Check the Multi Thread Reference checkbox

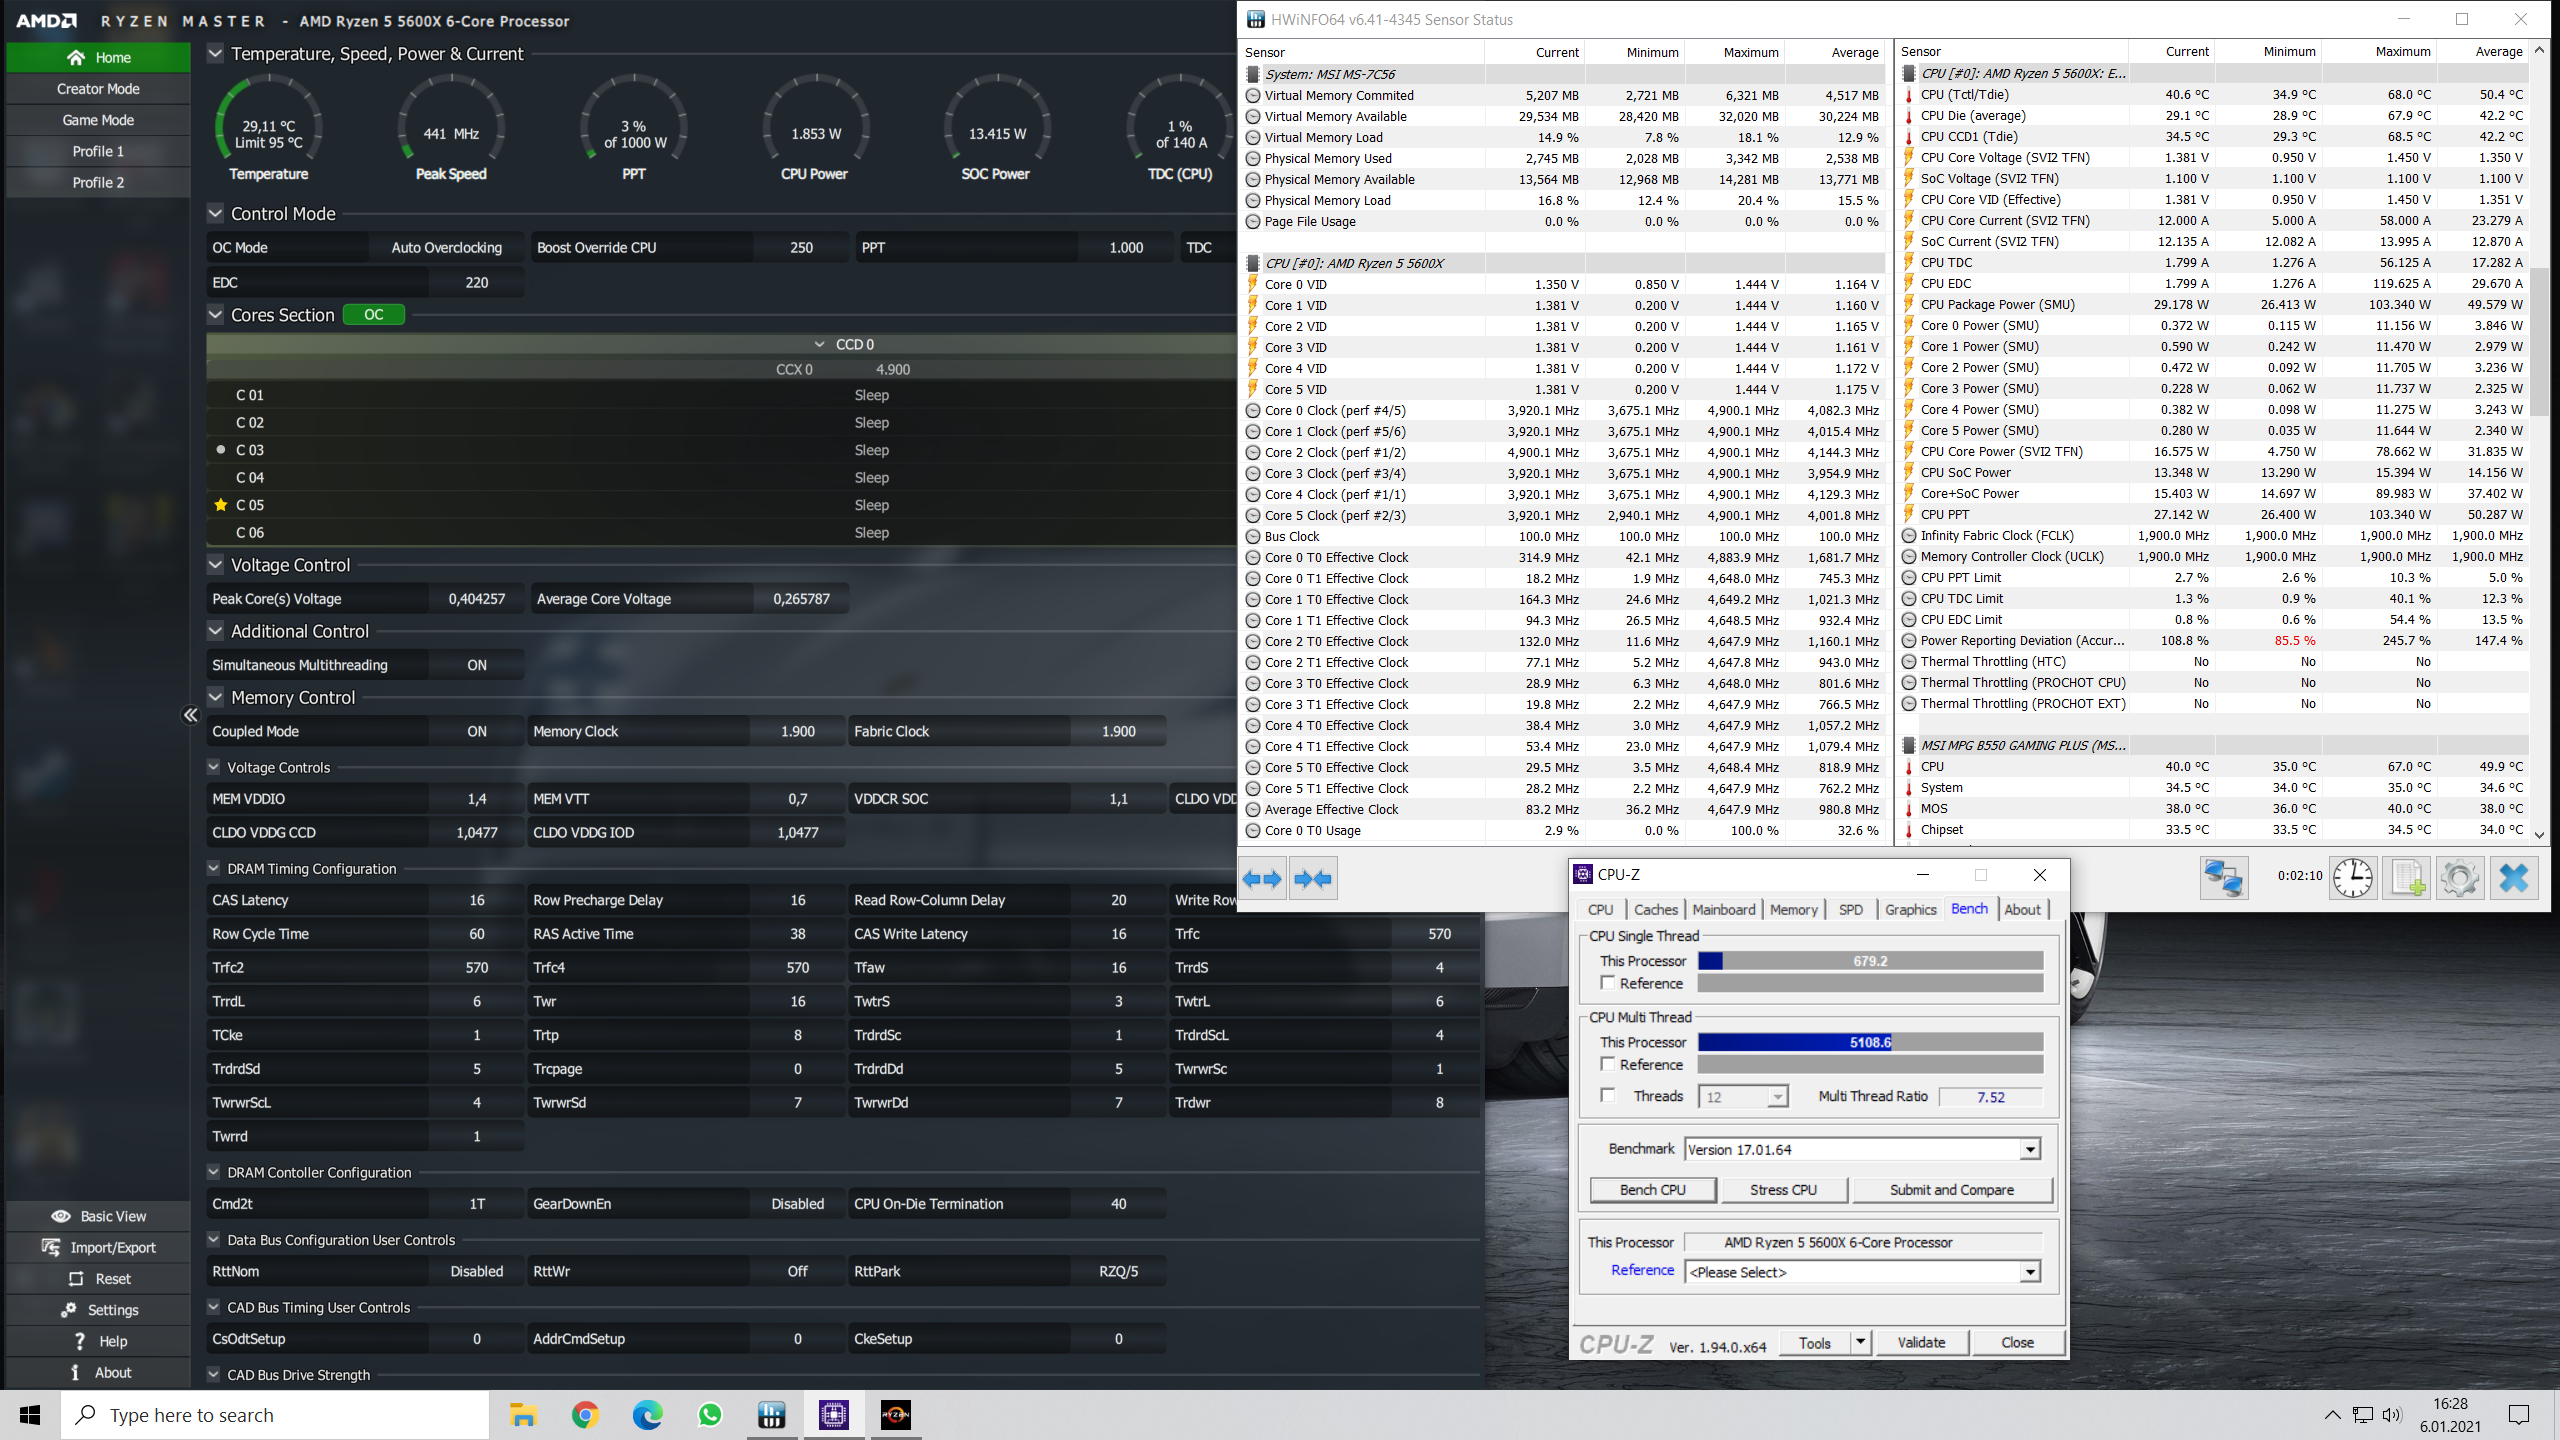click(1608, 1065)
